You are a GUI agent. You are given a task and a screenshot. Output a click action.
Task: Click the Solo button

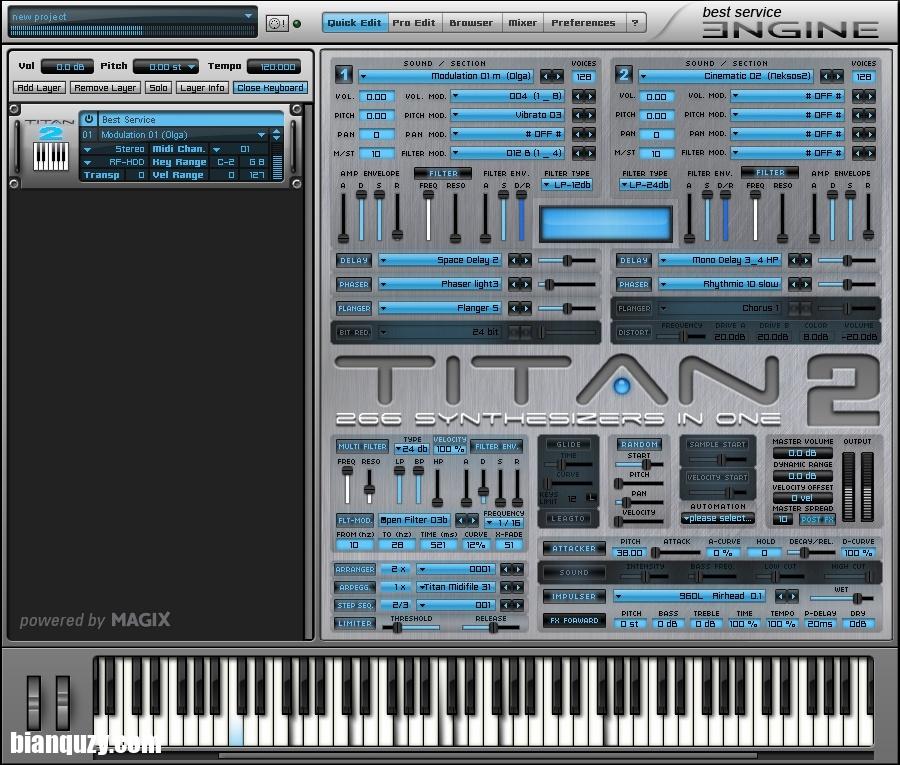(x=158, y=88)
